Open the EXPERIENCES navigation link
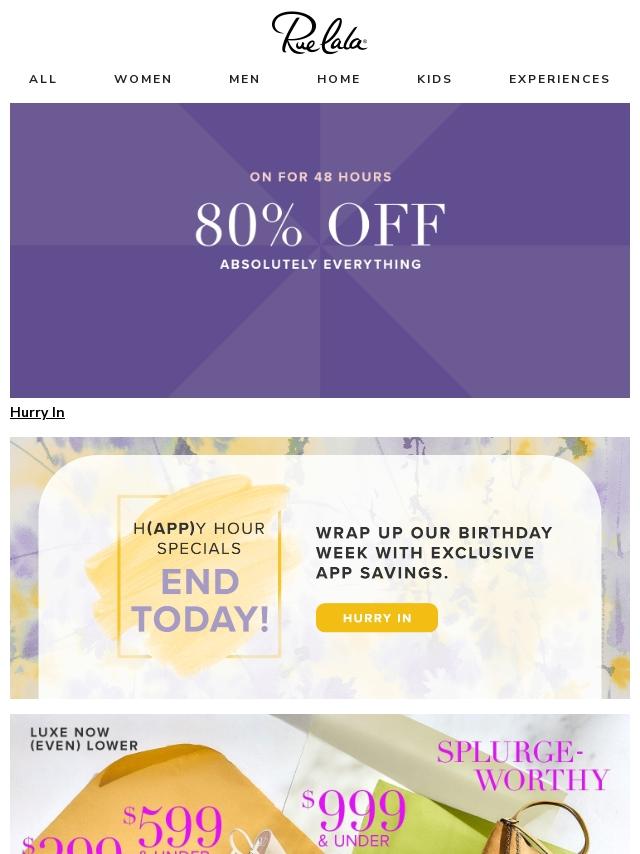 coord(559,79)
